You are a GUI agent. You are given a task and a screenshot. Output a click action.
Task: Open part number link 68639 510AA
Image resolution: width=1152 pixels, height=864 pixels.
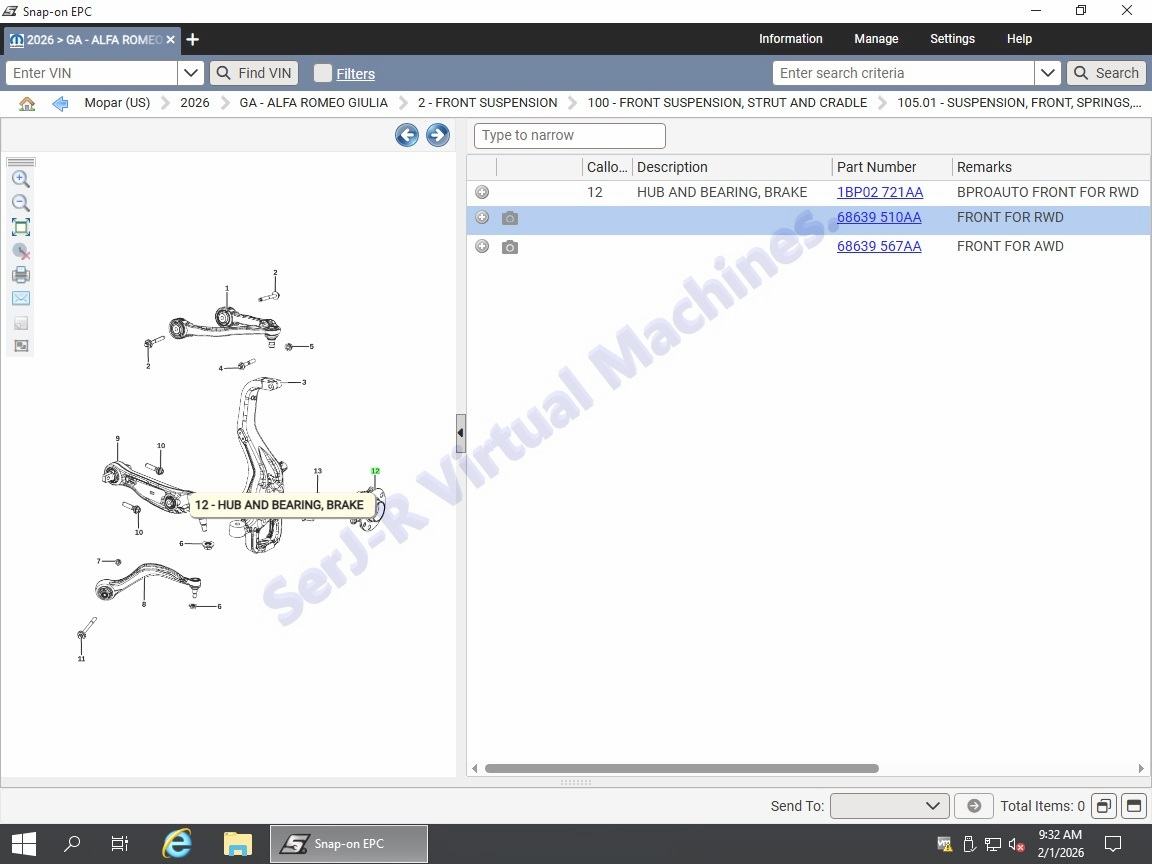(x=878, y=218)
